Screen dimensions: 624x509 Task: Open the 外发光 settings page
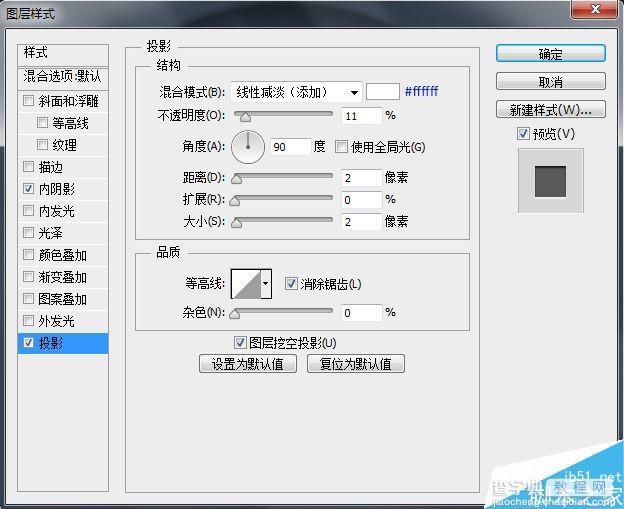[57, 321]
